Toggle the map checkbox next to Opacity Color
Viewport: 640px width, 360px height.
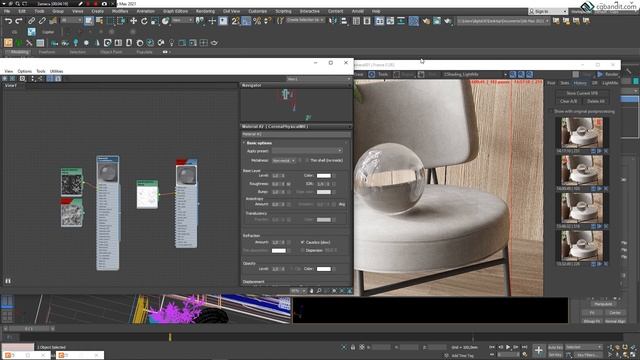click(x=334, y=269)
